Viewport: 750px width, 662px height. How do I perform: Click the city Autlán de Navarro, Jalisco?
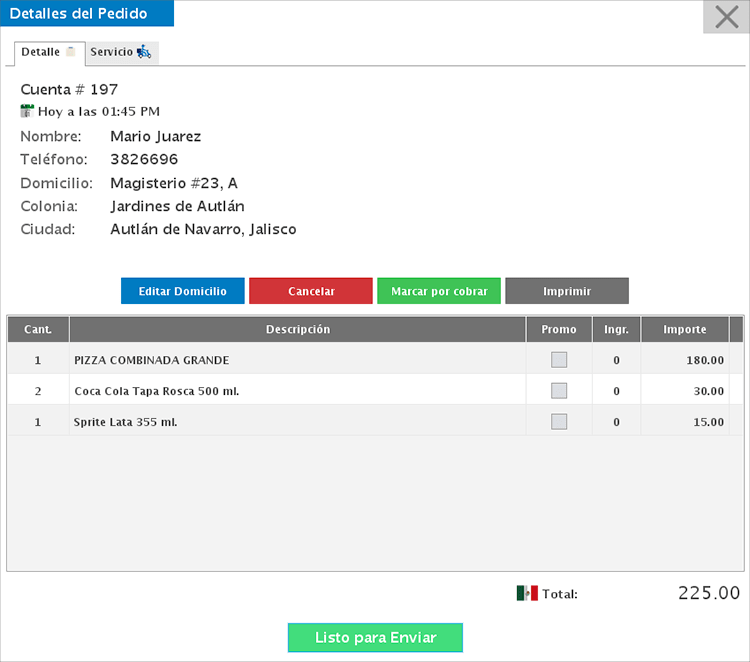click(203, 230)
